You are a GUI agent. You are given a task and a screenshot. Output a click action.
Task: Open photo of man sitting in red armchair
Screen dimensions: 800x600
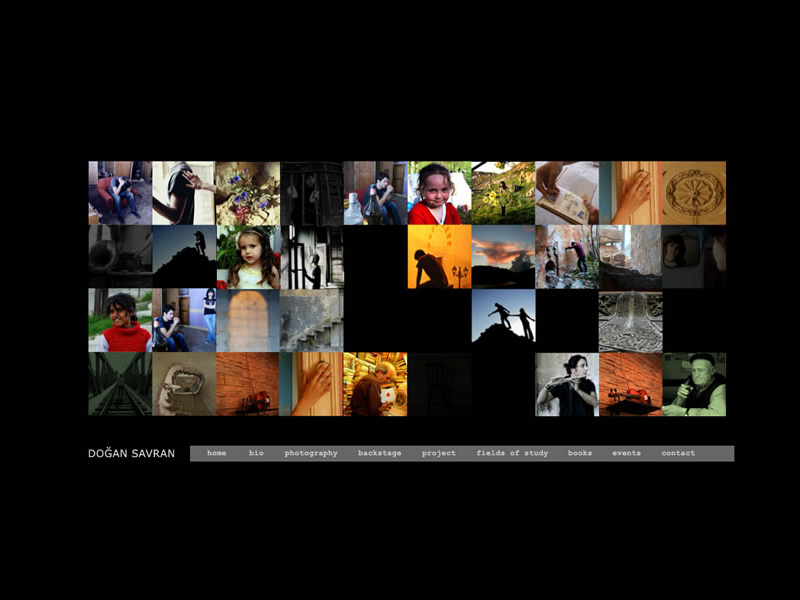click(x=120, y=193)
